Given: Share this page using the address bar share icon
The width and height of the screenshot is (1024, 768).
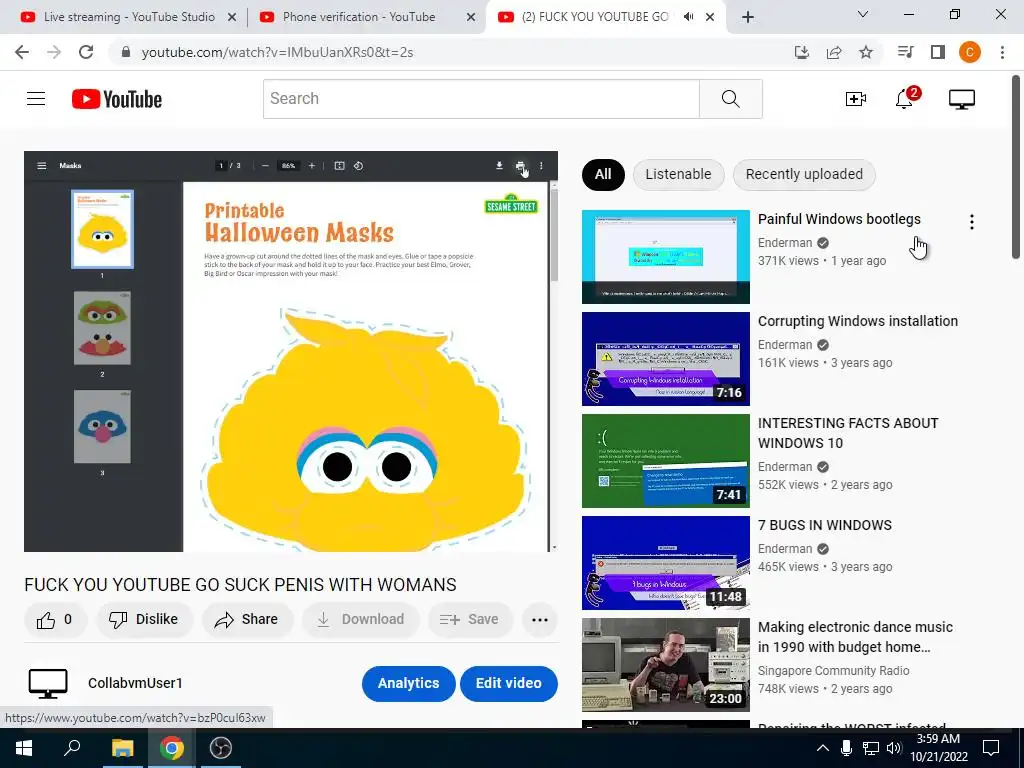Looking at the screenshot, I should point(834,52).
